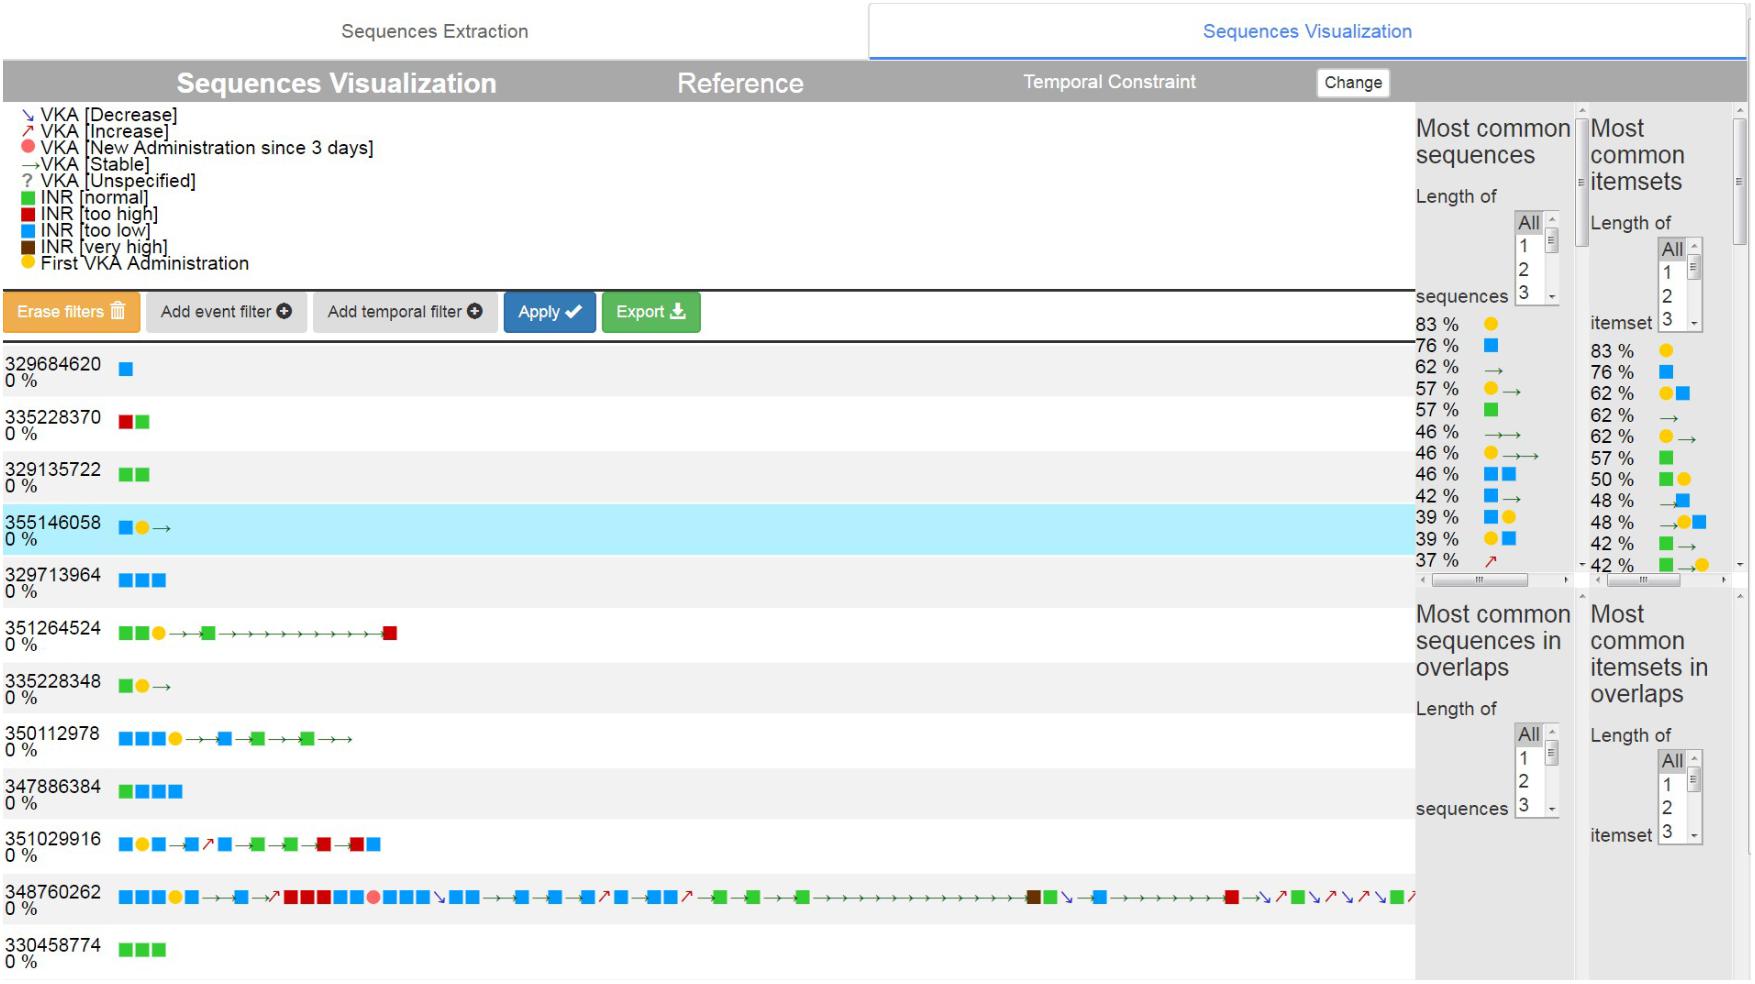Click the plus icon on Add event filter
Viewport: 1755px width, 984px height.
[x=284, y=311]
